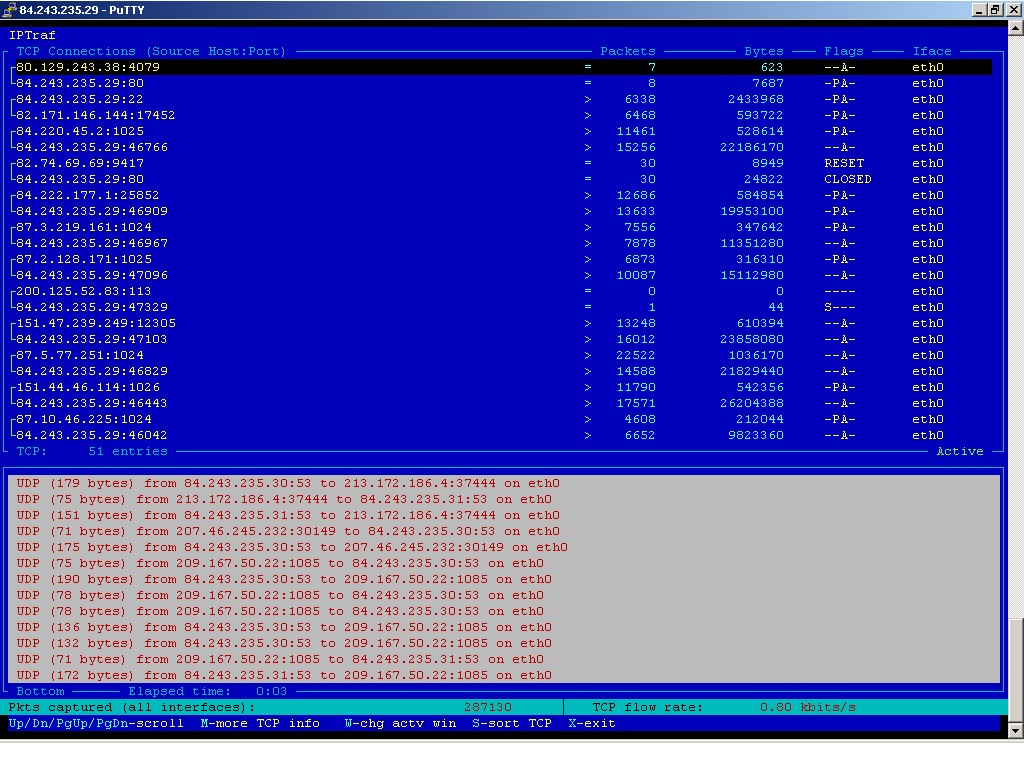The image size is (1024, 768).
Task: Minimize the PuTTY window
Action: tap(979, 10)
